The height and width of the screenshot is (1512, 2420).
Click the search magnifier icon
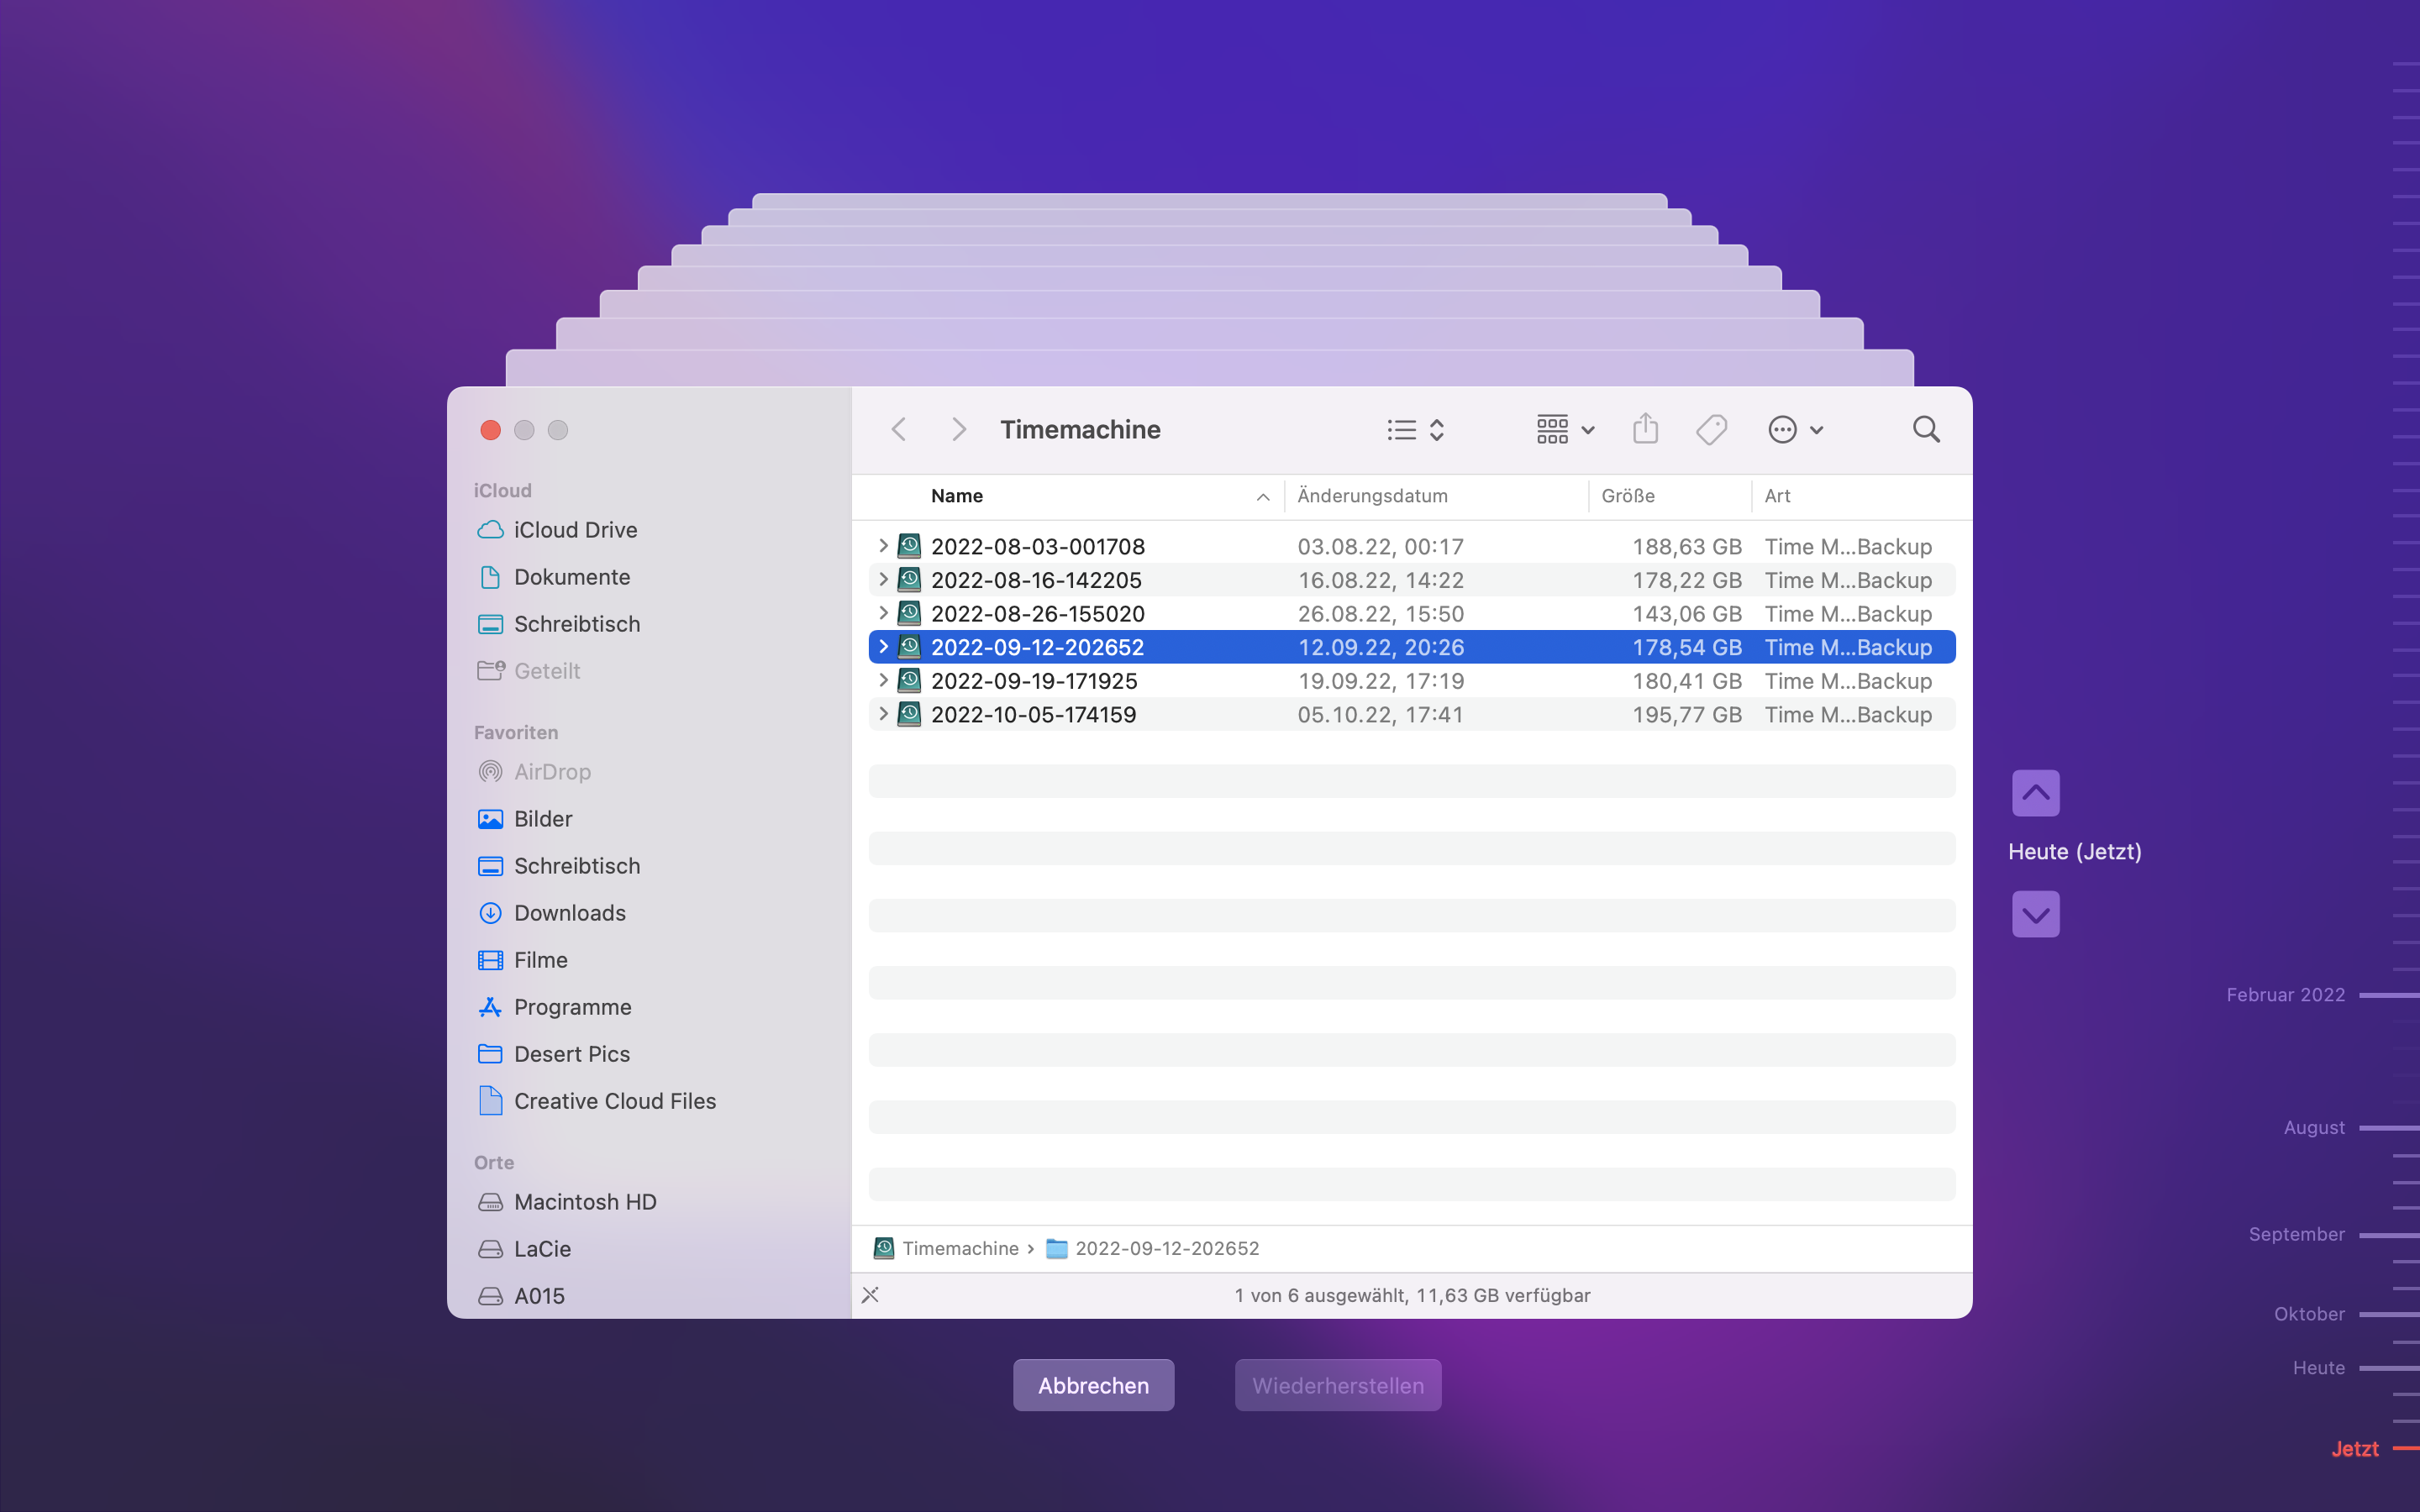pos(1925,430)
